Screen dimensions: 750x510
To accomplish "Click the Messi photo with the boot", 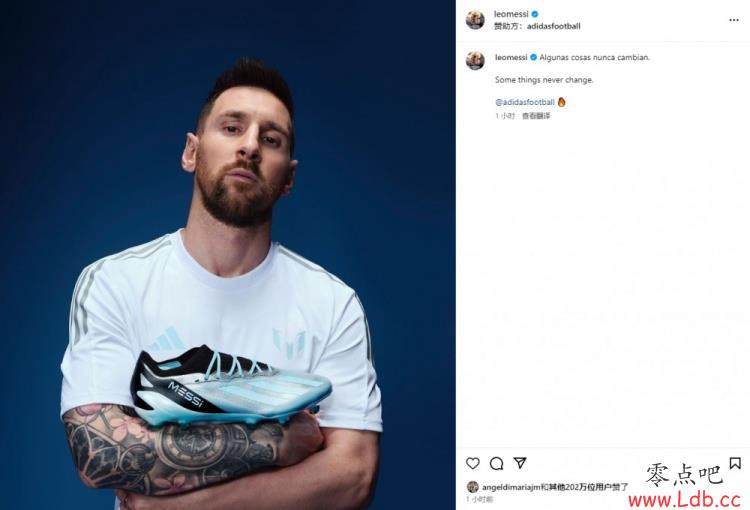I will tap(228, 255).
